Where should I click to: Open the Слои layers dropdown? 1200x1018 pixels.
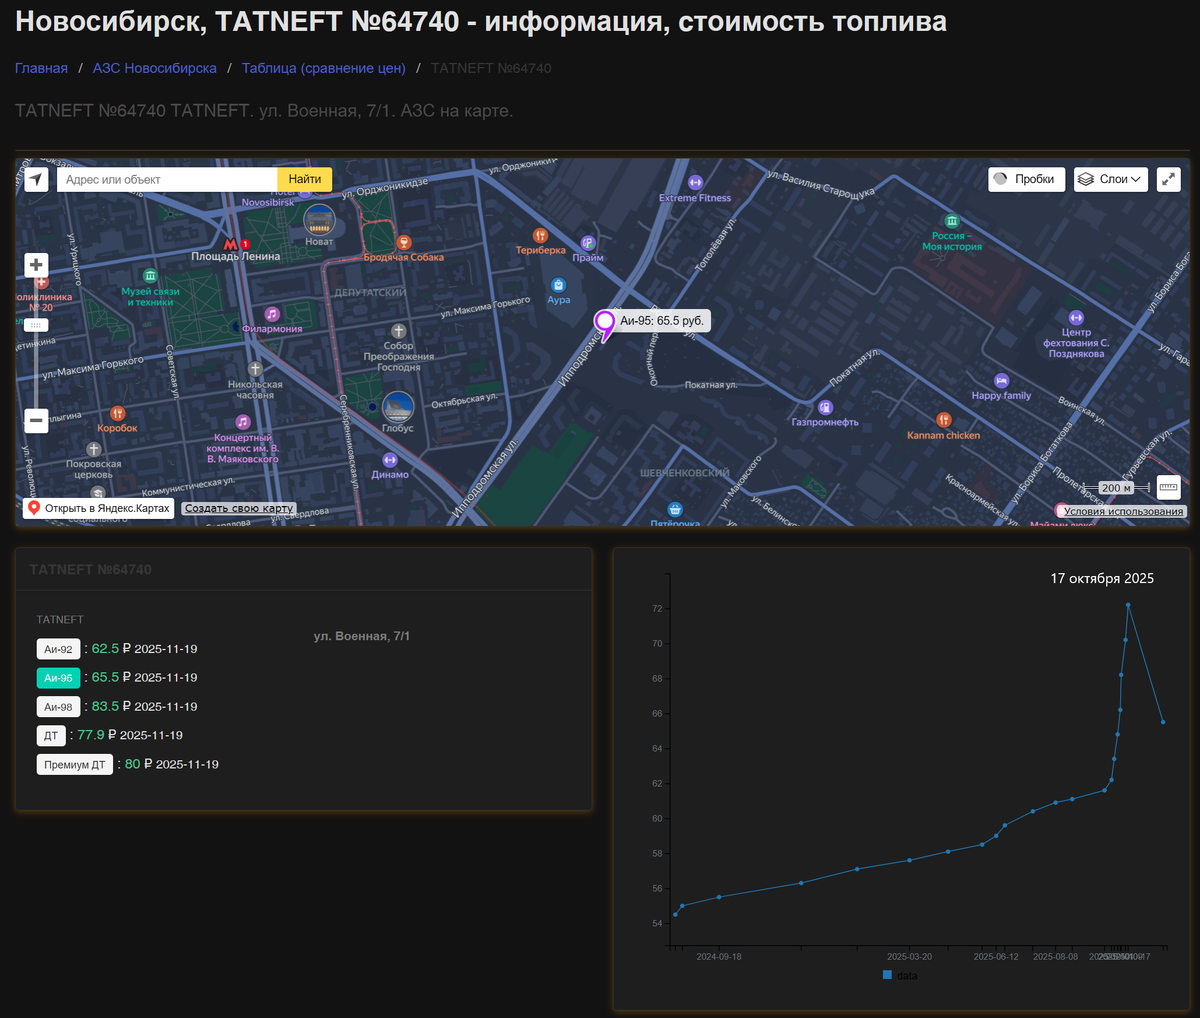[x=1111, y=179]
